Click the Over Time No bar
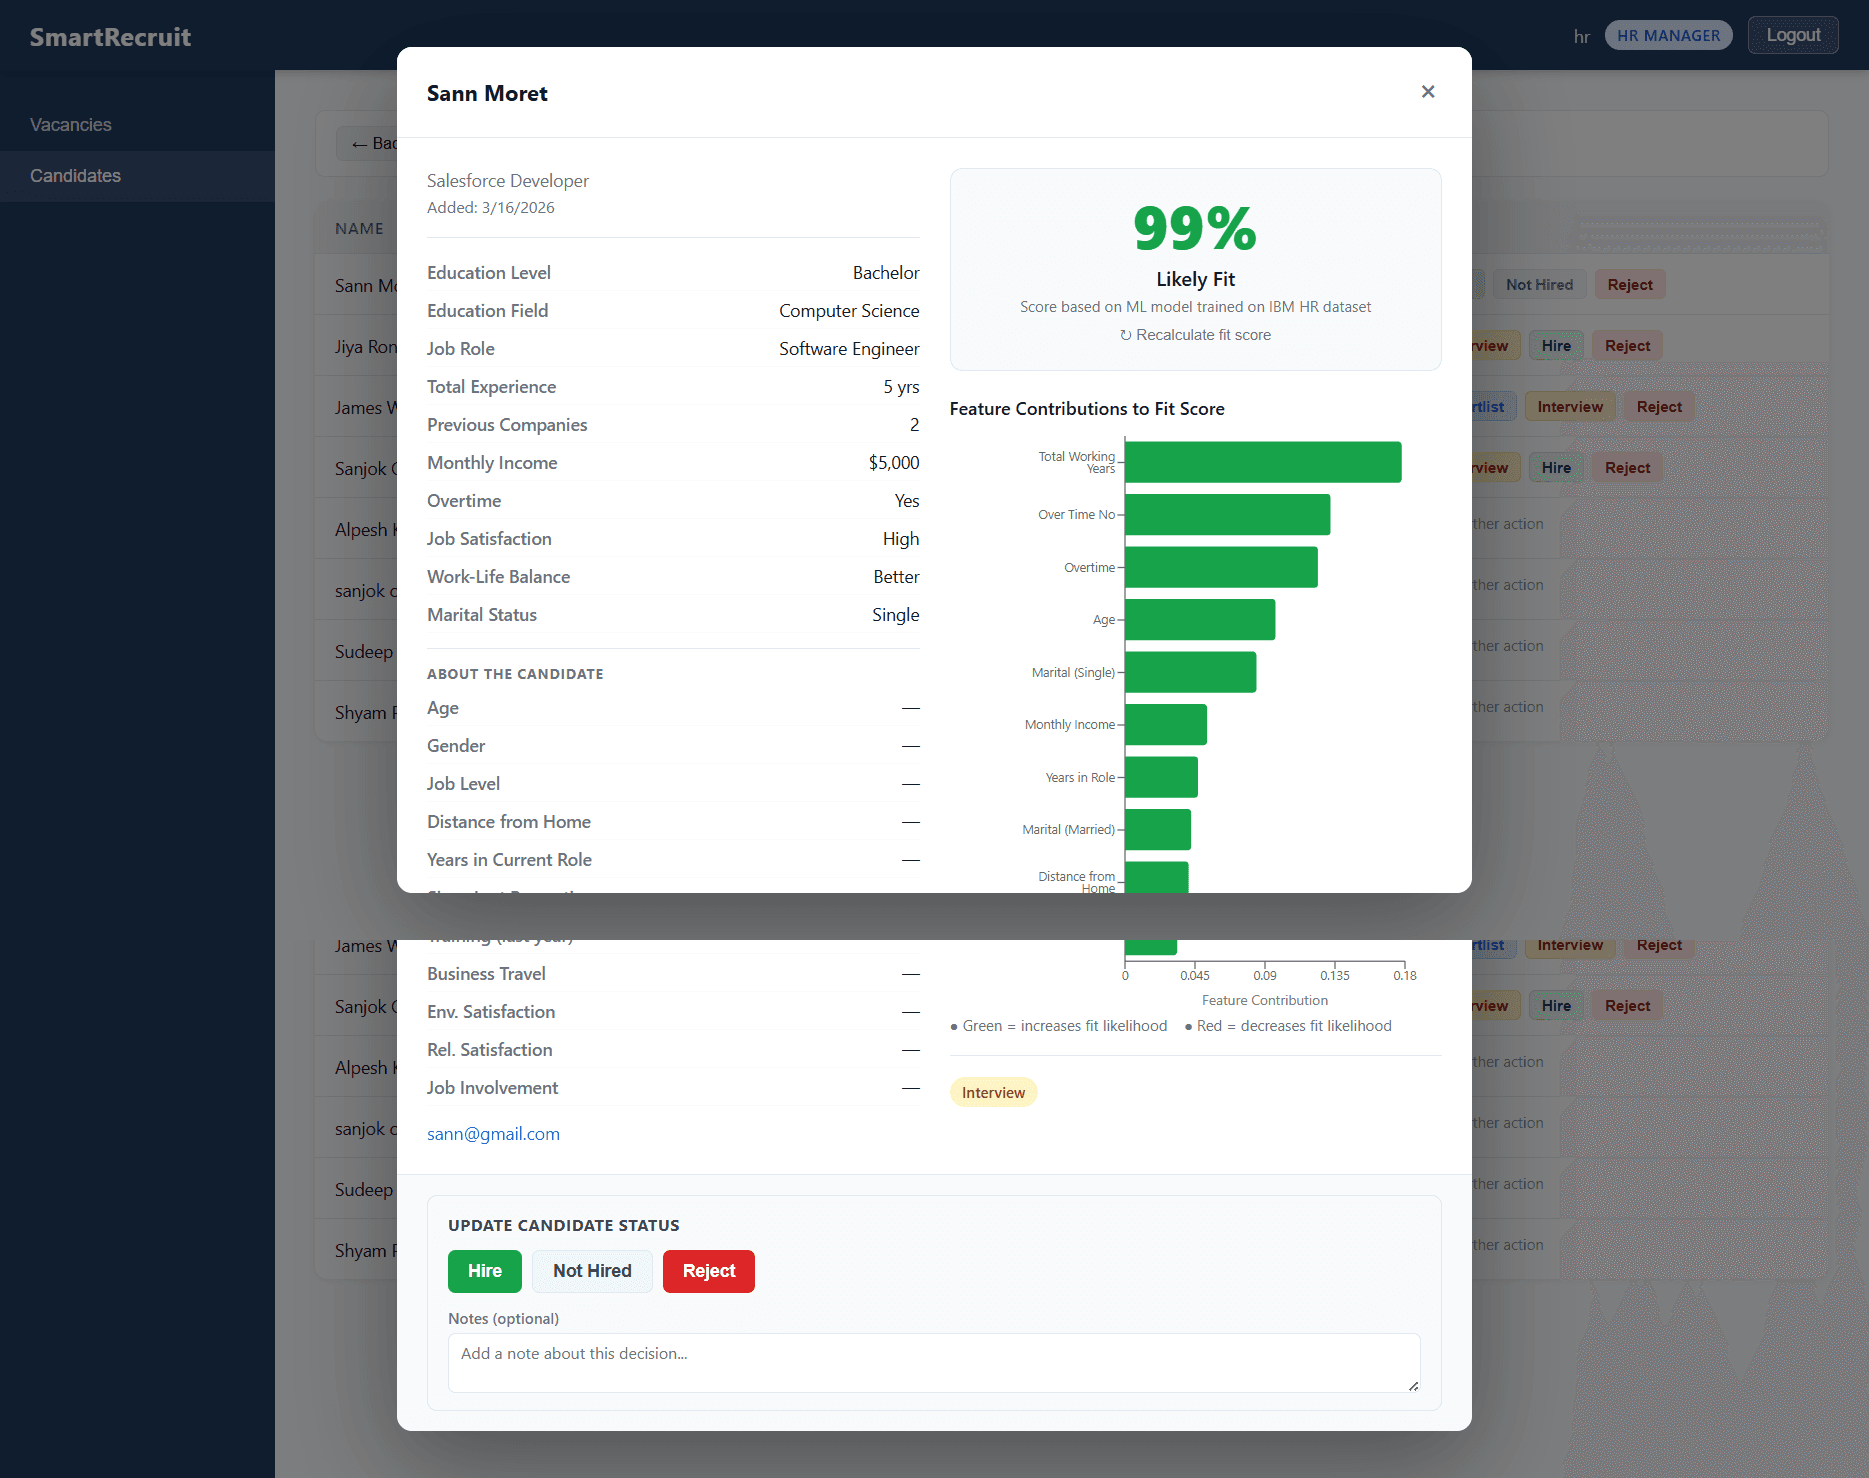The height and width of the screenshot is (1478, 1869). click(1228, 515)
